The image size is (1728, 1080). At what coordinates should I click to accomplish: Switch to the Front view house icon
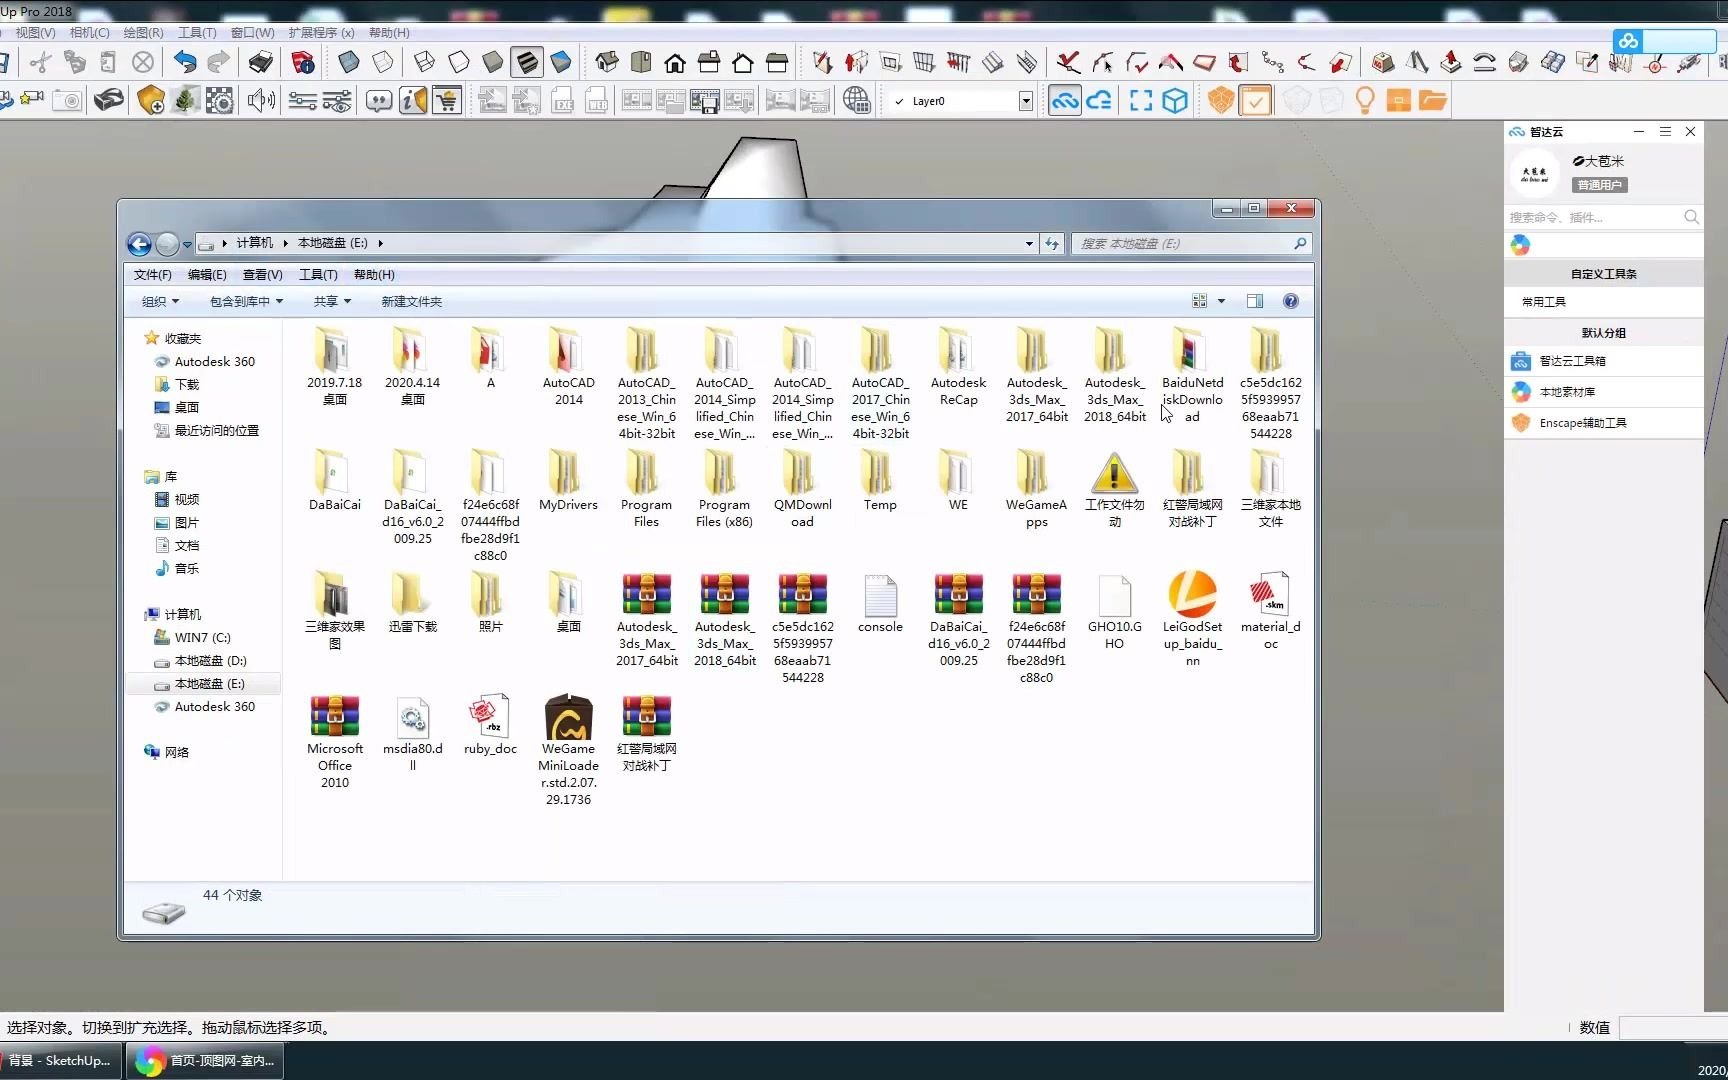click(x=675, y=62)
